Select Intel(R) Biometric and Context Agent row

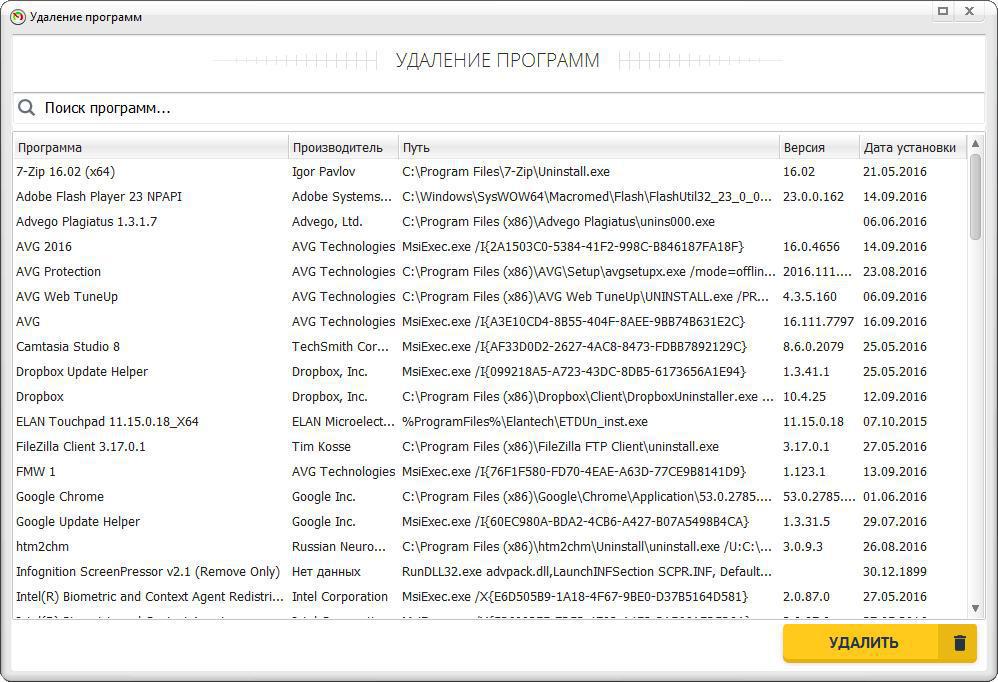coord(489,597)
